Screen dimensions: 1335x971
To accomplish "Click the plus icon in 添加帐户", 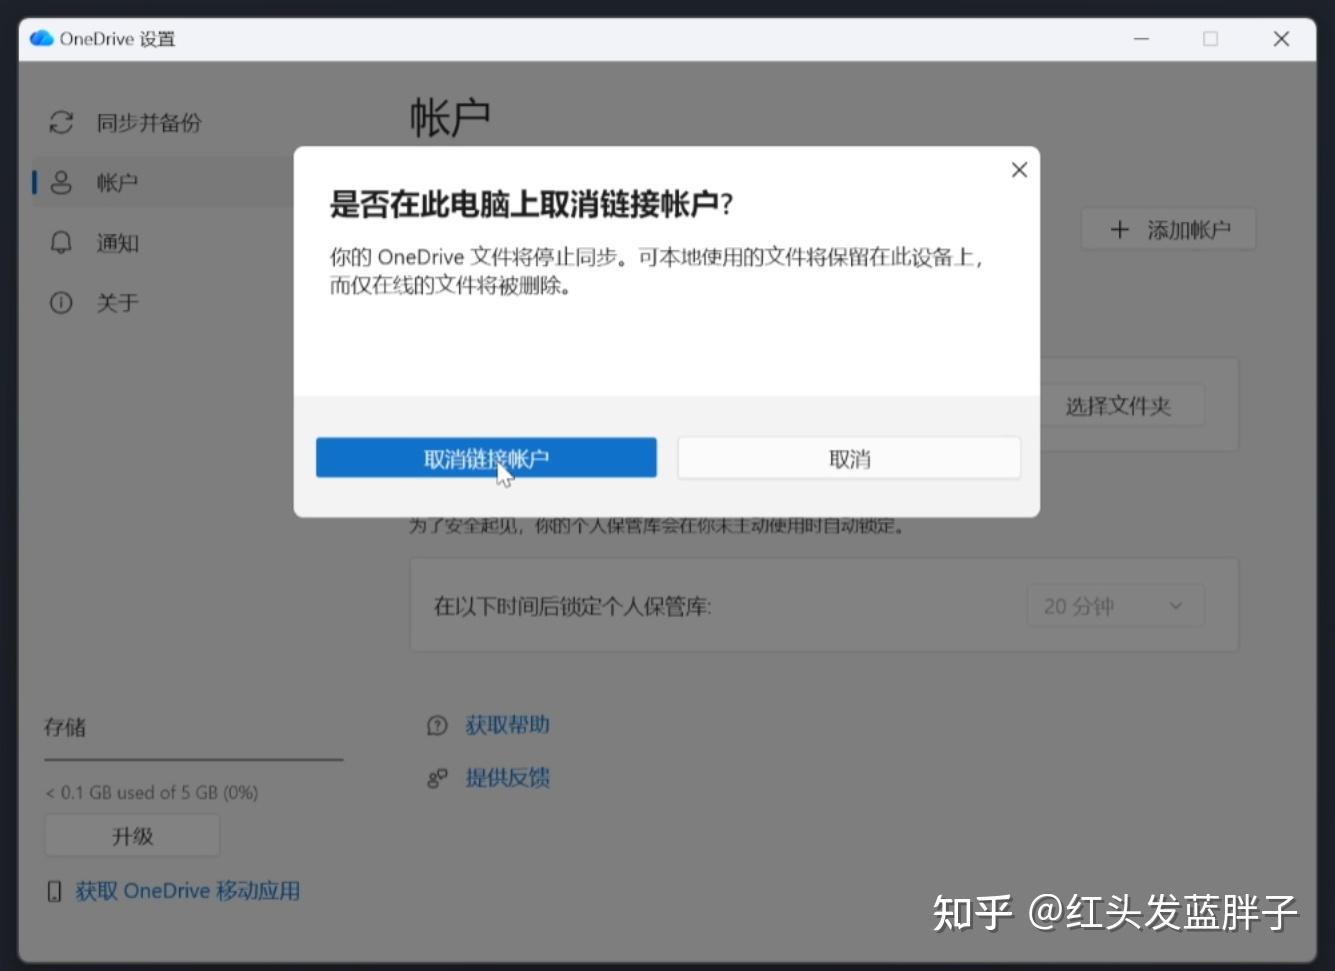I will point(1120,230).
